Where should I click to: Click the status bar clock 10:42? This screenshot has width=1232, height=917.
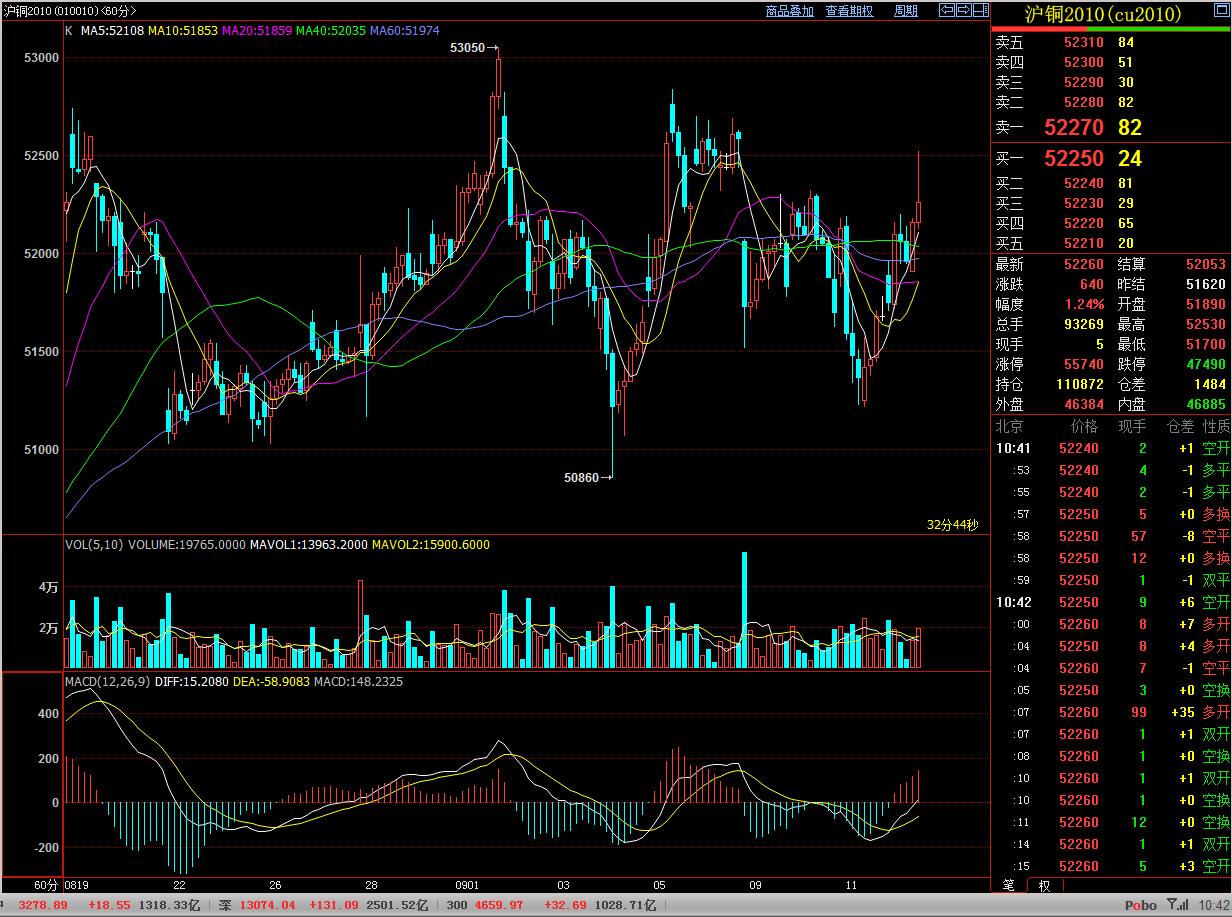1214,905
